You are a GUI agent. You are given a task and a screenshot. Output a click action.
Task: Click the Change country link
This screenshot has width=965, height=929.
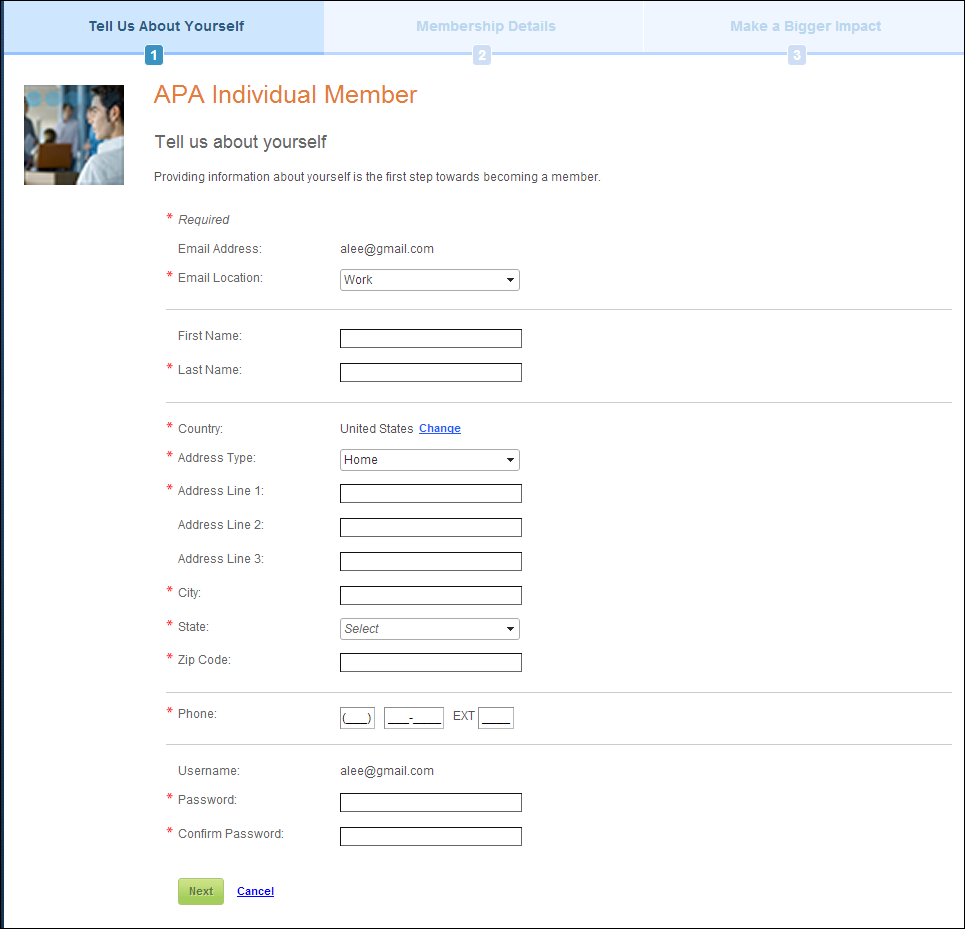tap(440, 428)
